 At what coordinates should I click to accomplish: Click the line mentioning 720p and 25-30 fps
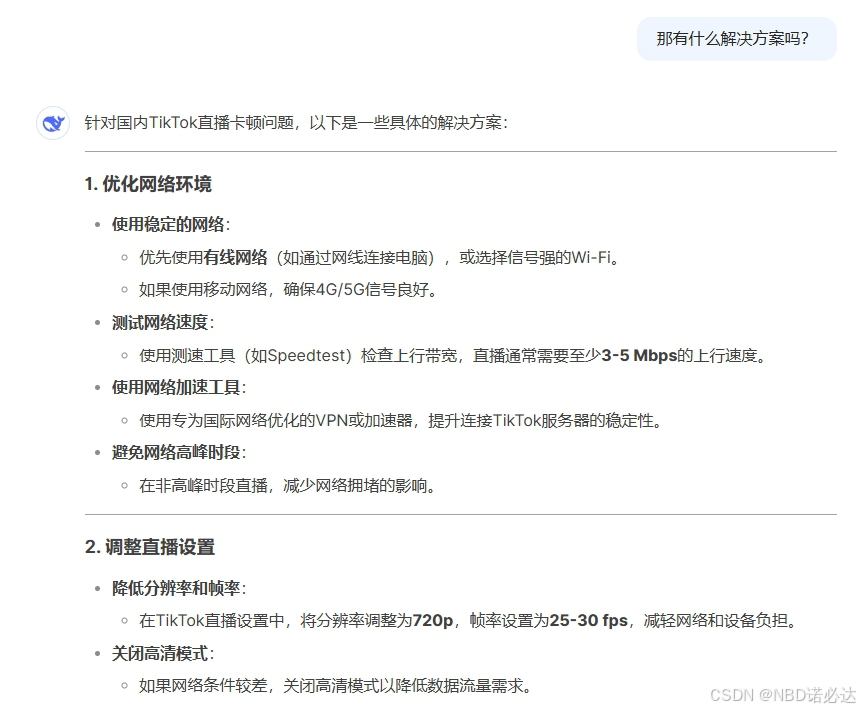point(468,621)
